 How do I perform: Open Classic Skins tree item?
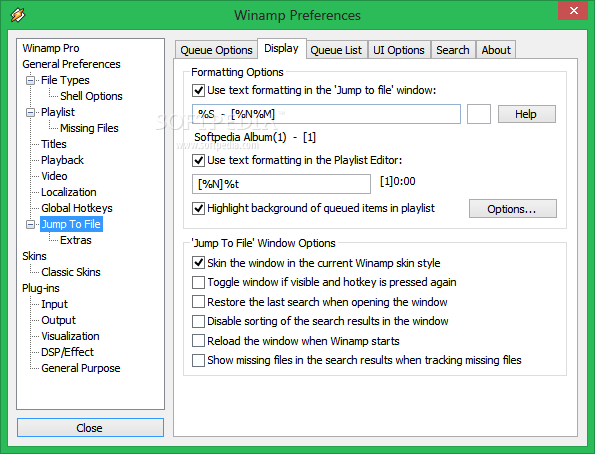(x=71, y=272)
